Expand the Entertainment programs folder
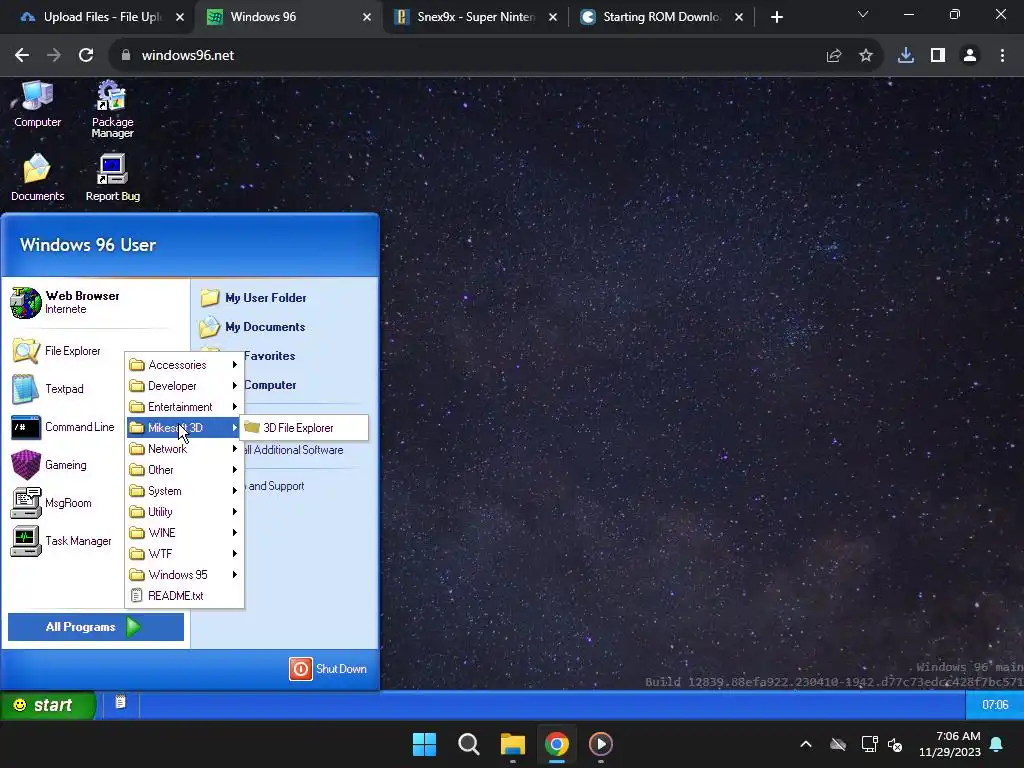 click(x=185, y=407)
